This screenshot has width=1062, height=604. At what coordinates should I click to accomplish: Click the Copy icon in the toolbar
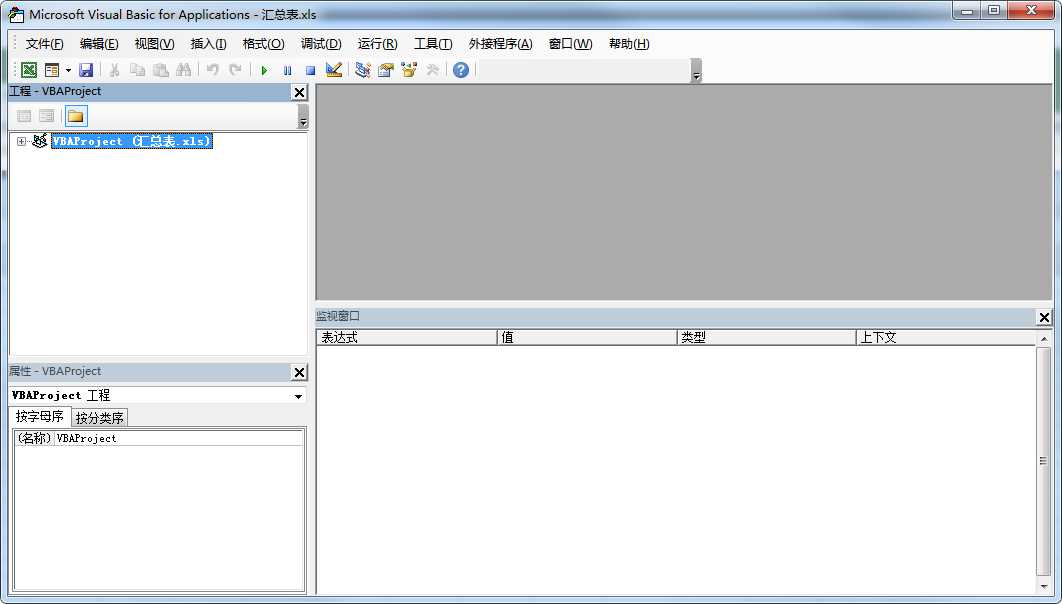coord(137,70)
